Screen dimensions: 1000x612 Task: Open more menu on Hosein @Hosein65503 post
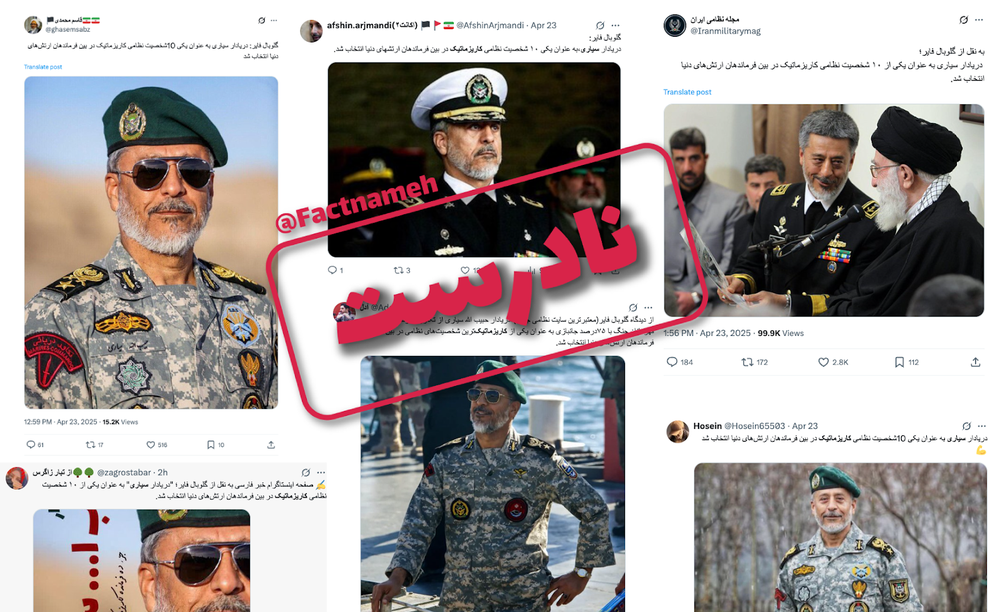click(x=982, y=426)
